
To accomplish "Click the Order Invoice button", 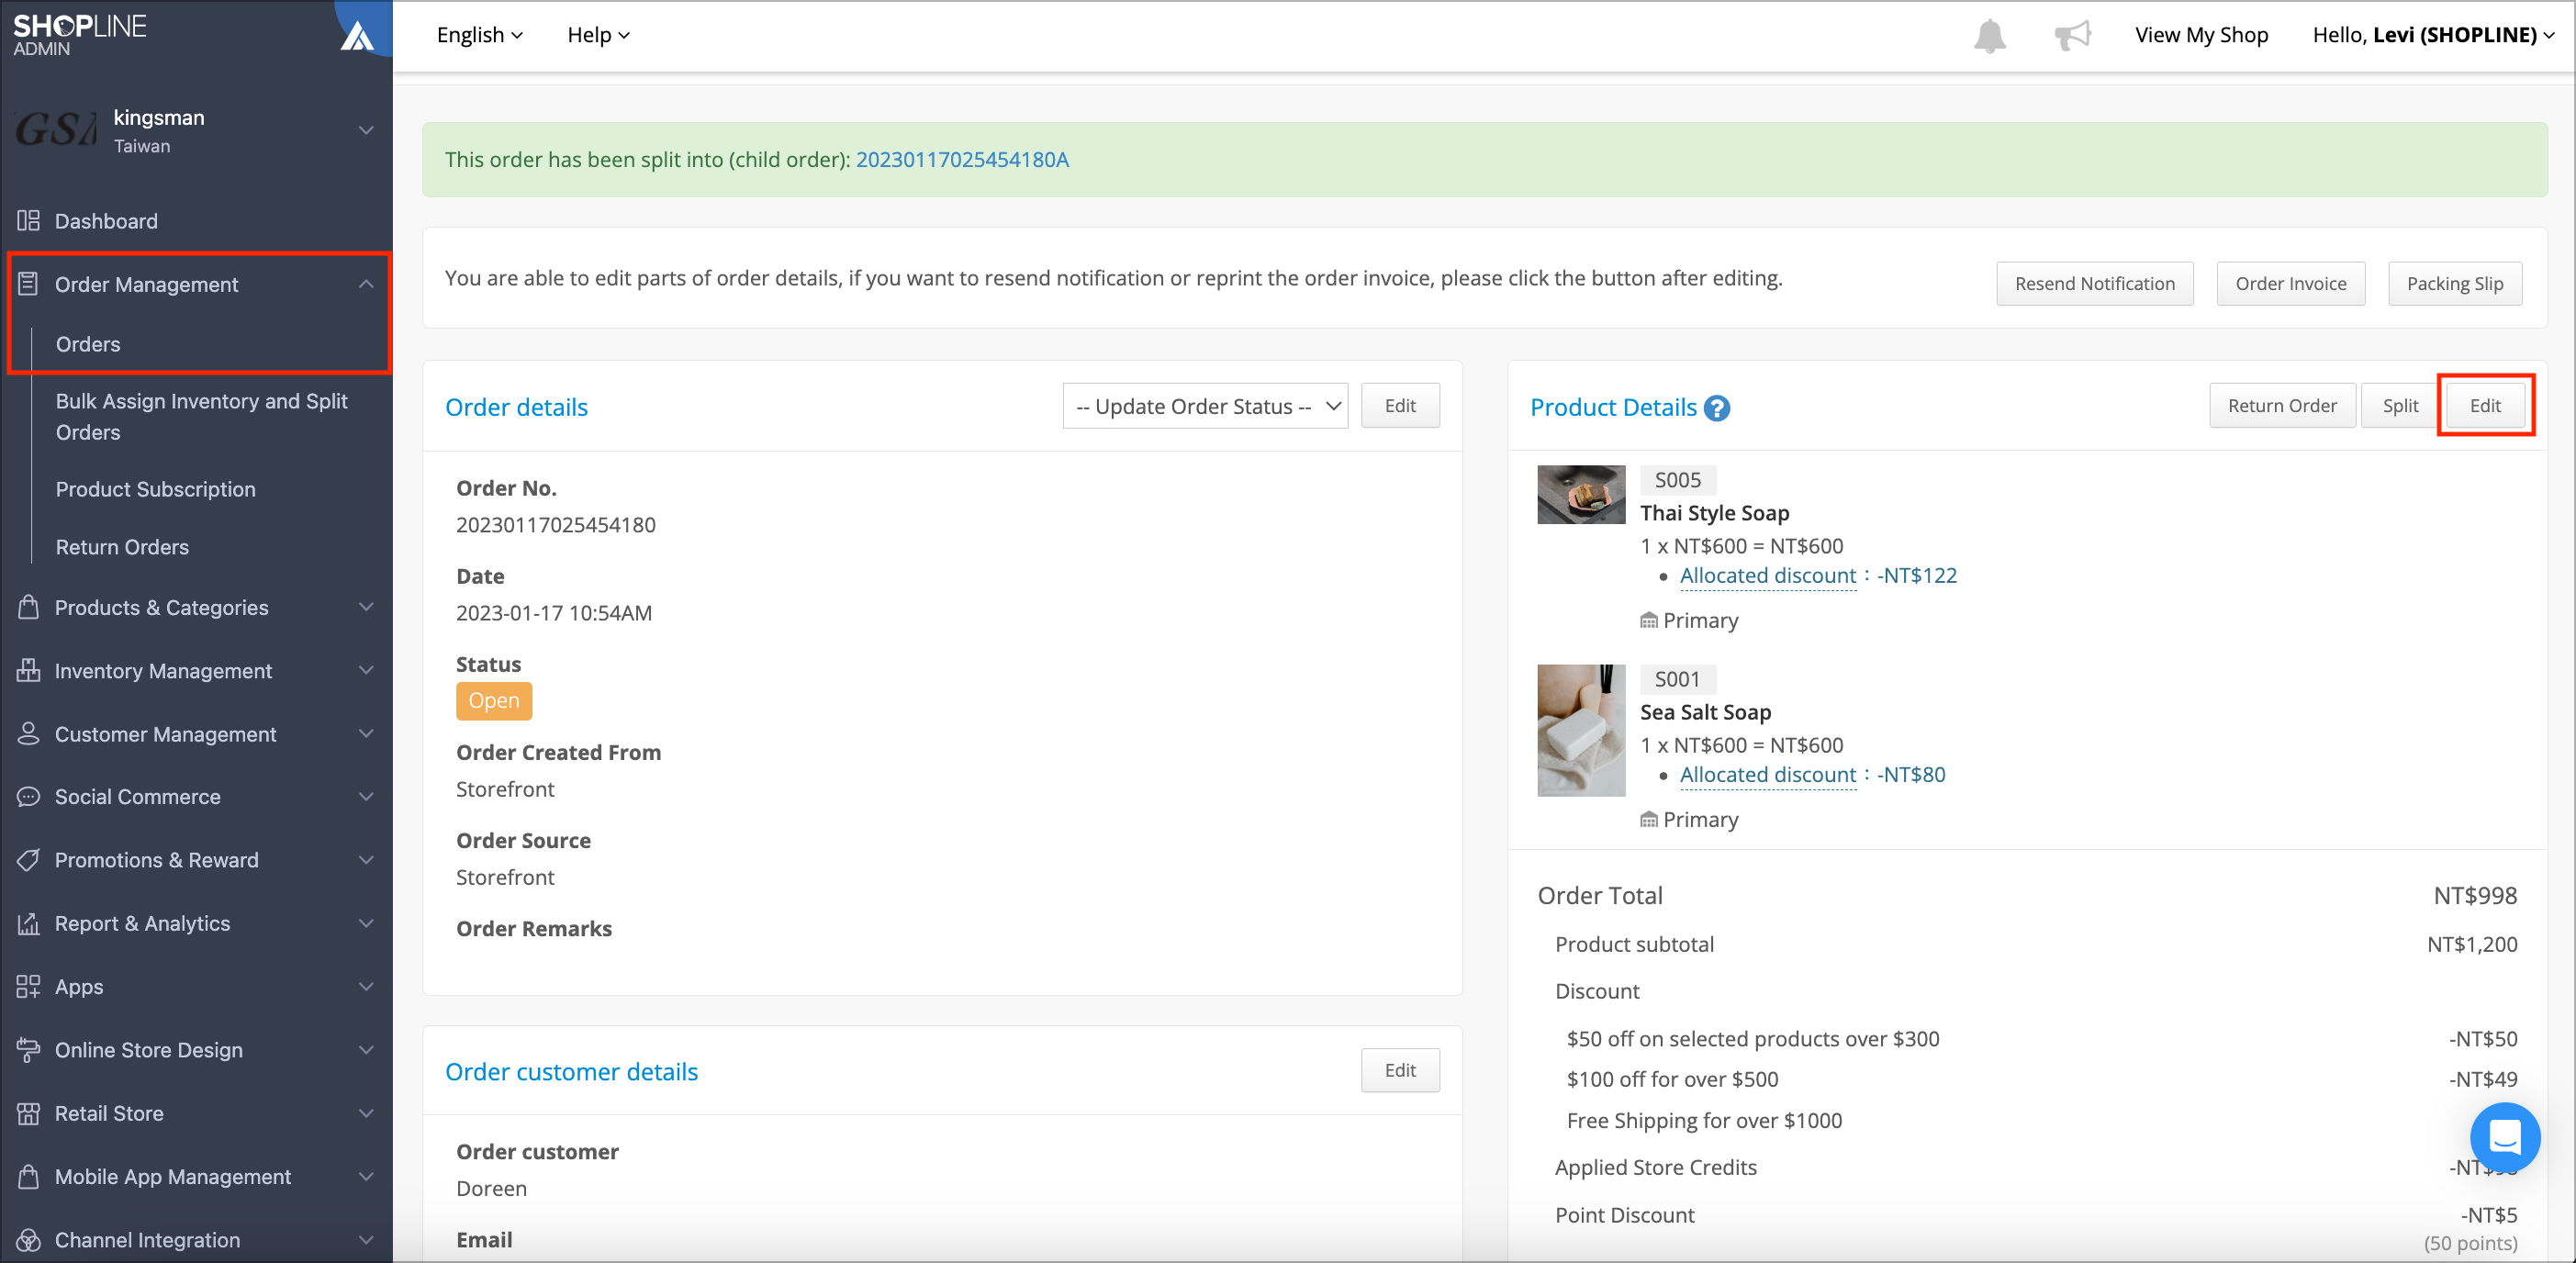I will pos(2290,284).
